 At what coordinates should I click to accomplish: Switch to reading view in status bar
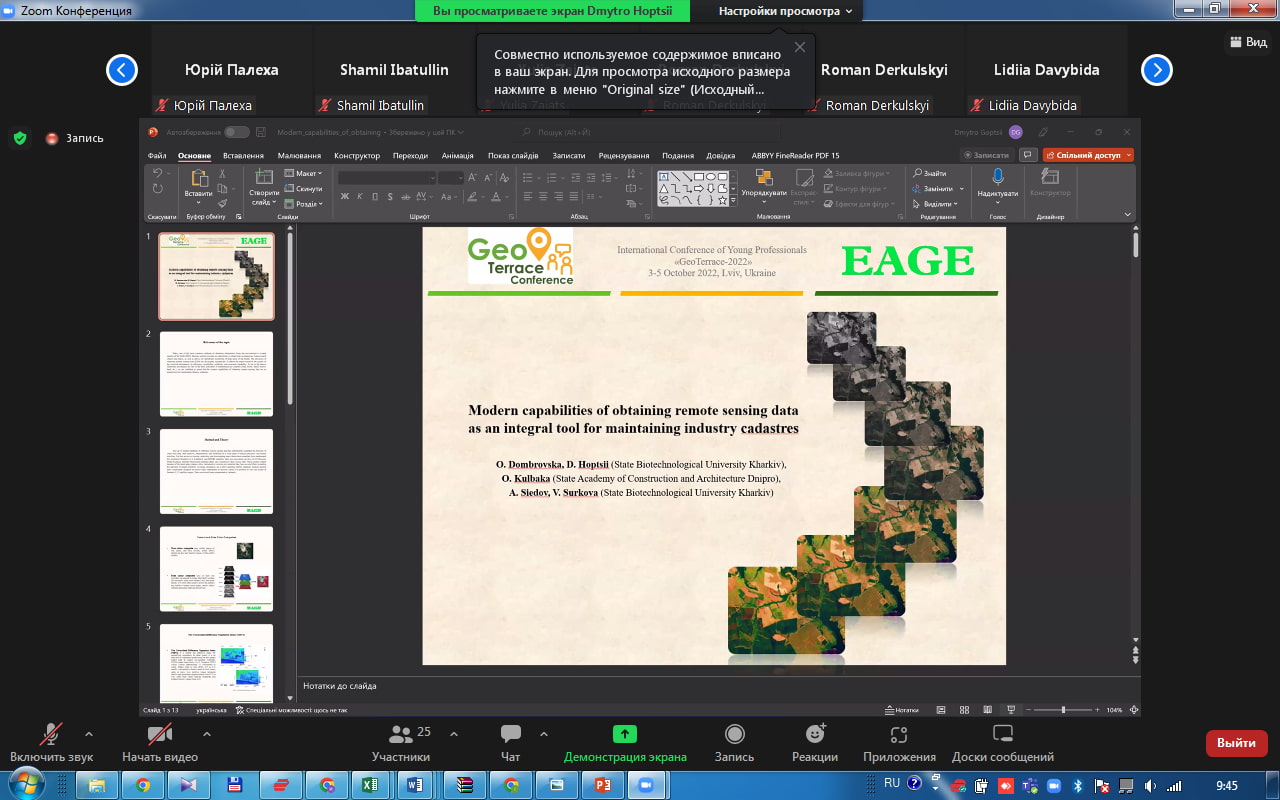pyautogui.click(x=987, y=710)
